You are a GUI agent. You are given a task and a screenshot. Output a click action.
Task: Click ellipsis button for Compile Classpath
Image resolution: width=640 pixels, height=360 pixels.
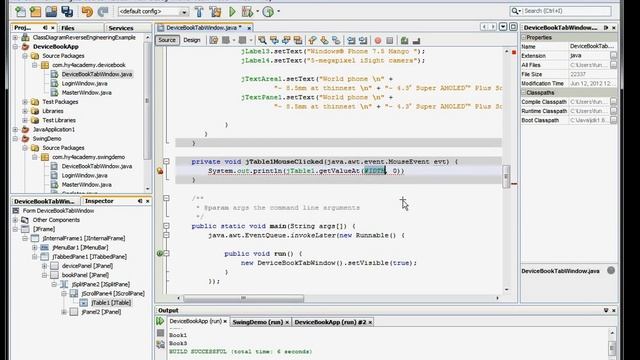[613, 102]
